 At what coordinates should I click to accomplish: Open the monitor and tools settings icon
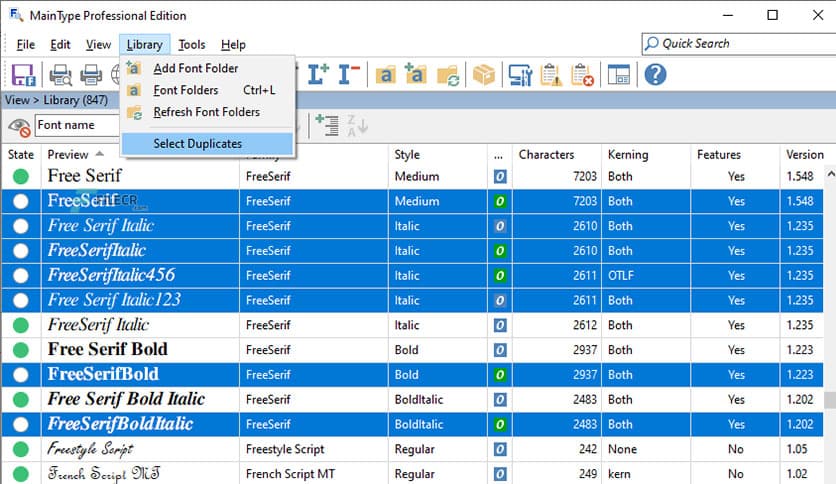click(x=520, y=75)
